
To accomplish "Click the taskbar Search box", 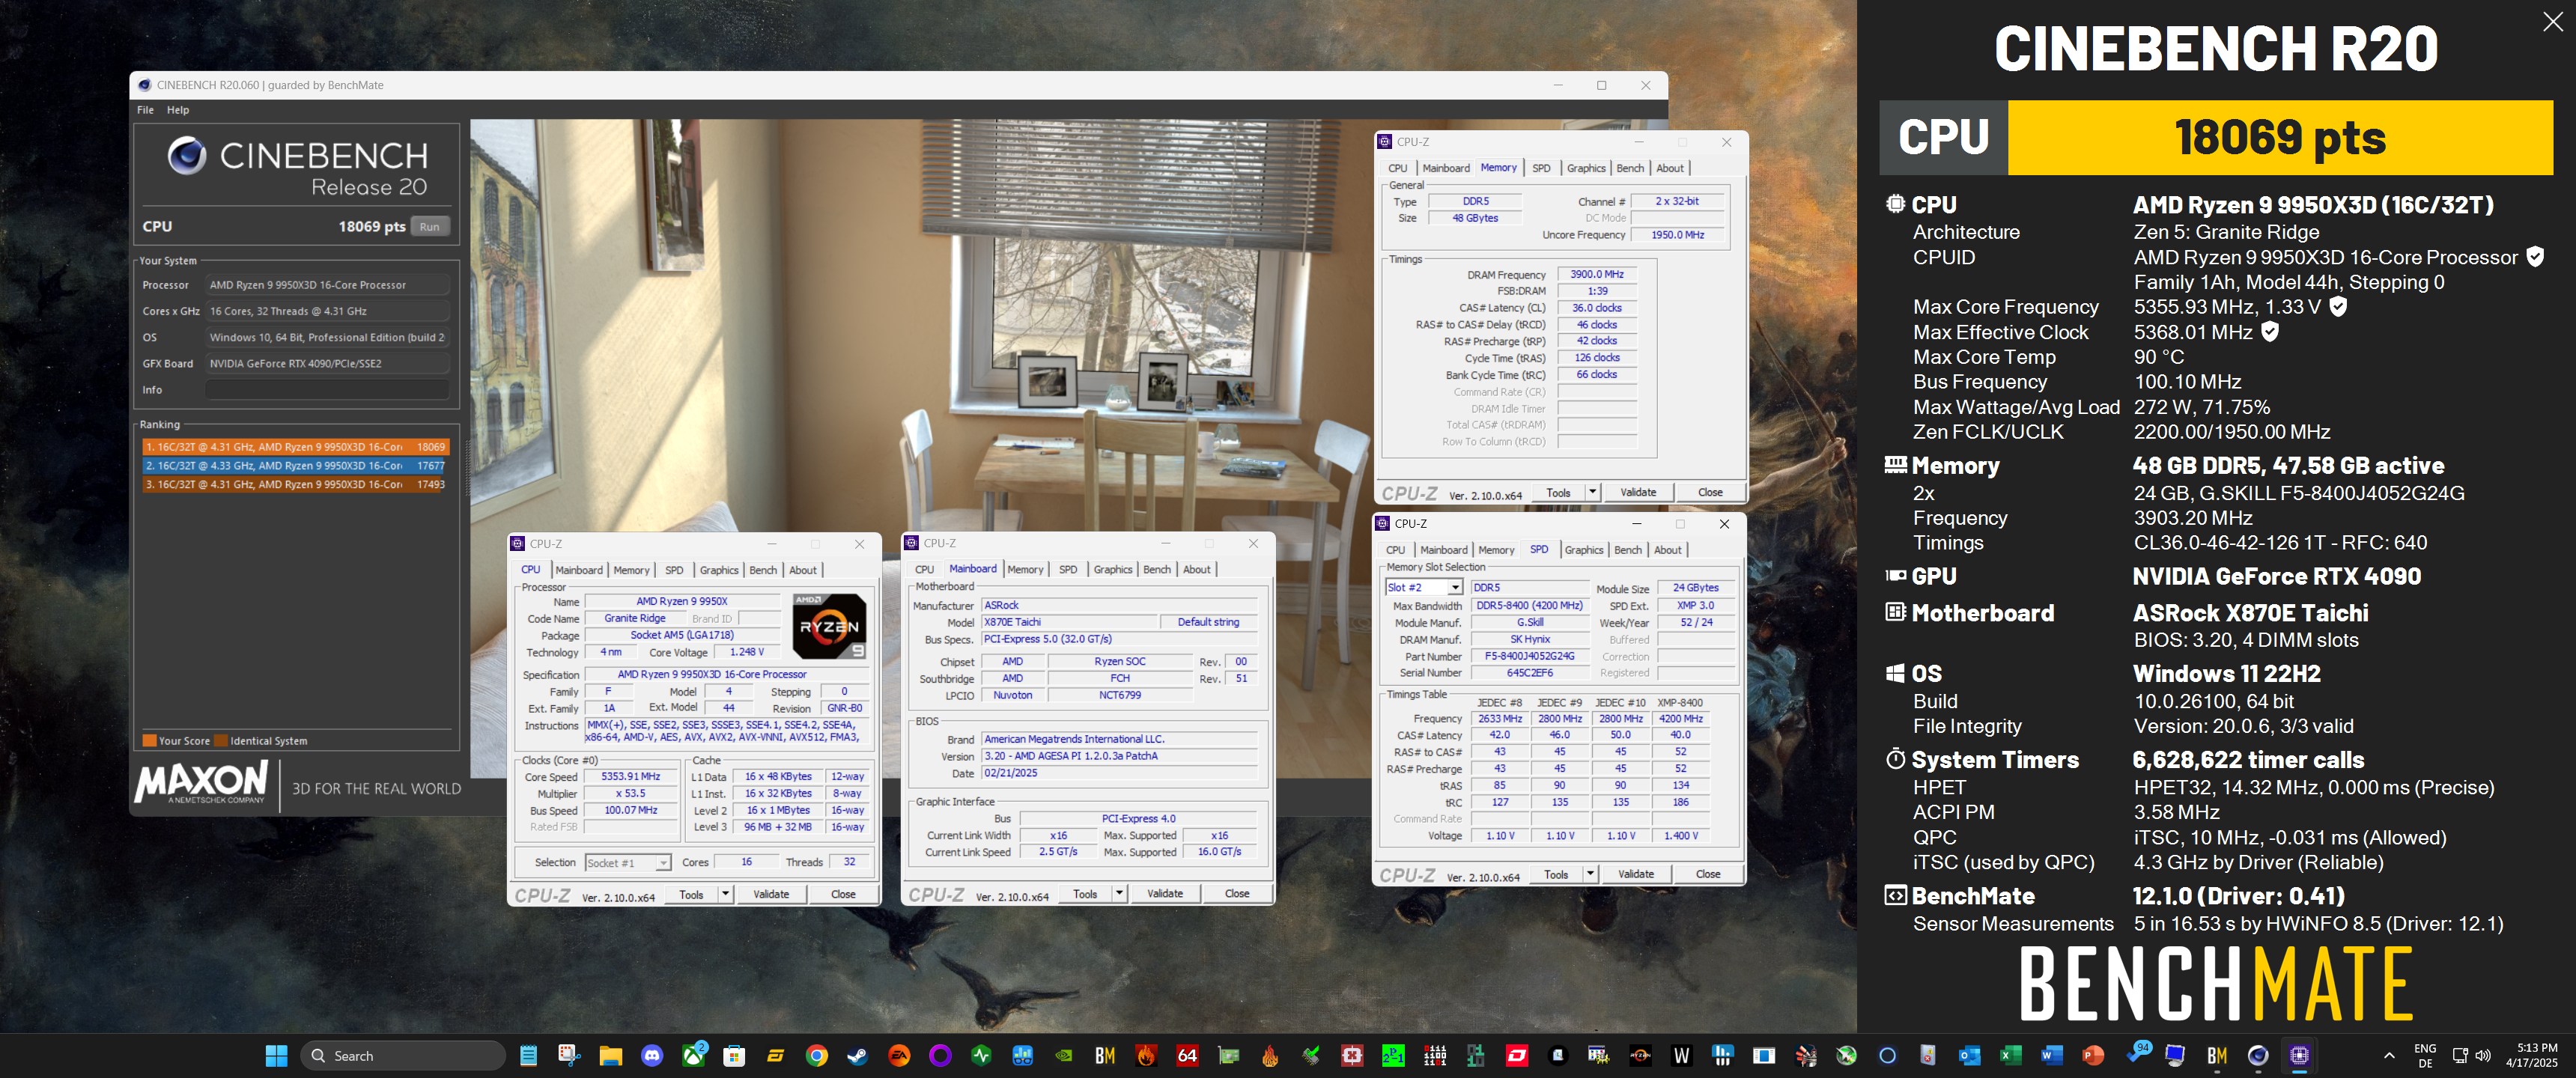I will click(403, 1055).
